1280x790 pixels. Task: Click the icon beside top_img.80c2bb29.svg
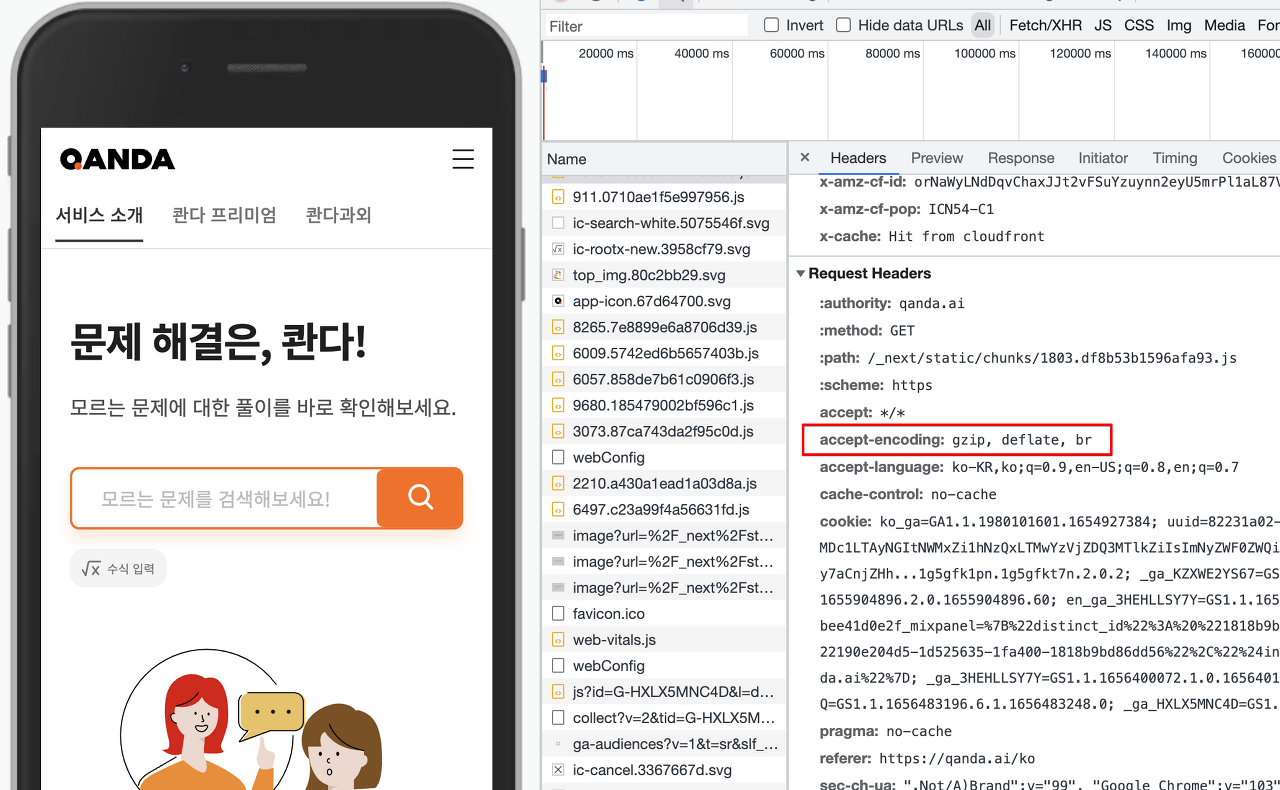coord(558,275)
